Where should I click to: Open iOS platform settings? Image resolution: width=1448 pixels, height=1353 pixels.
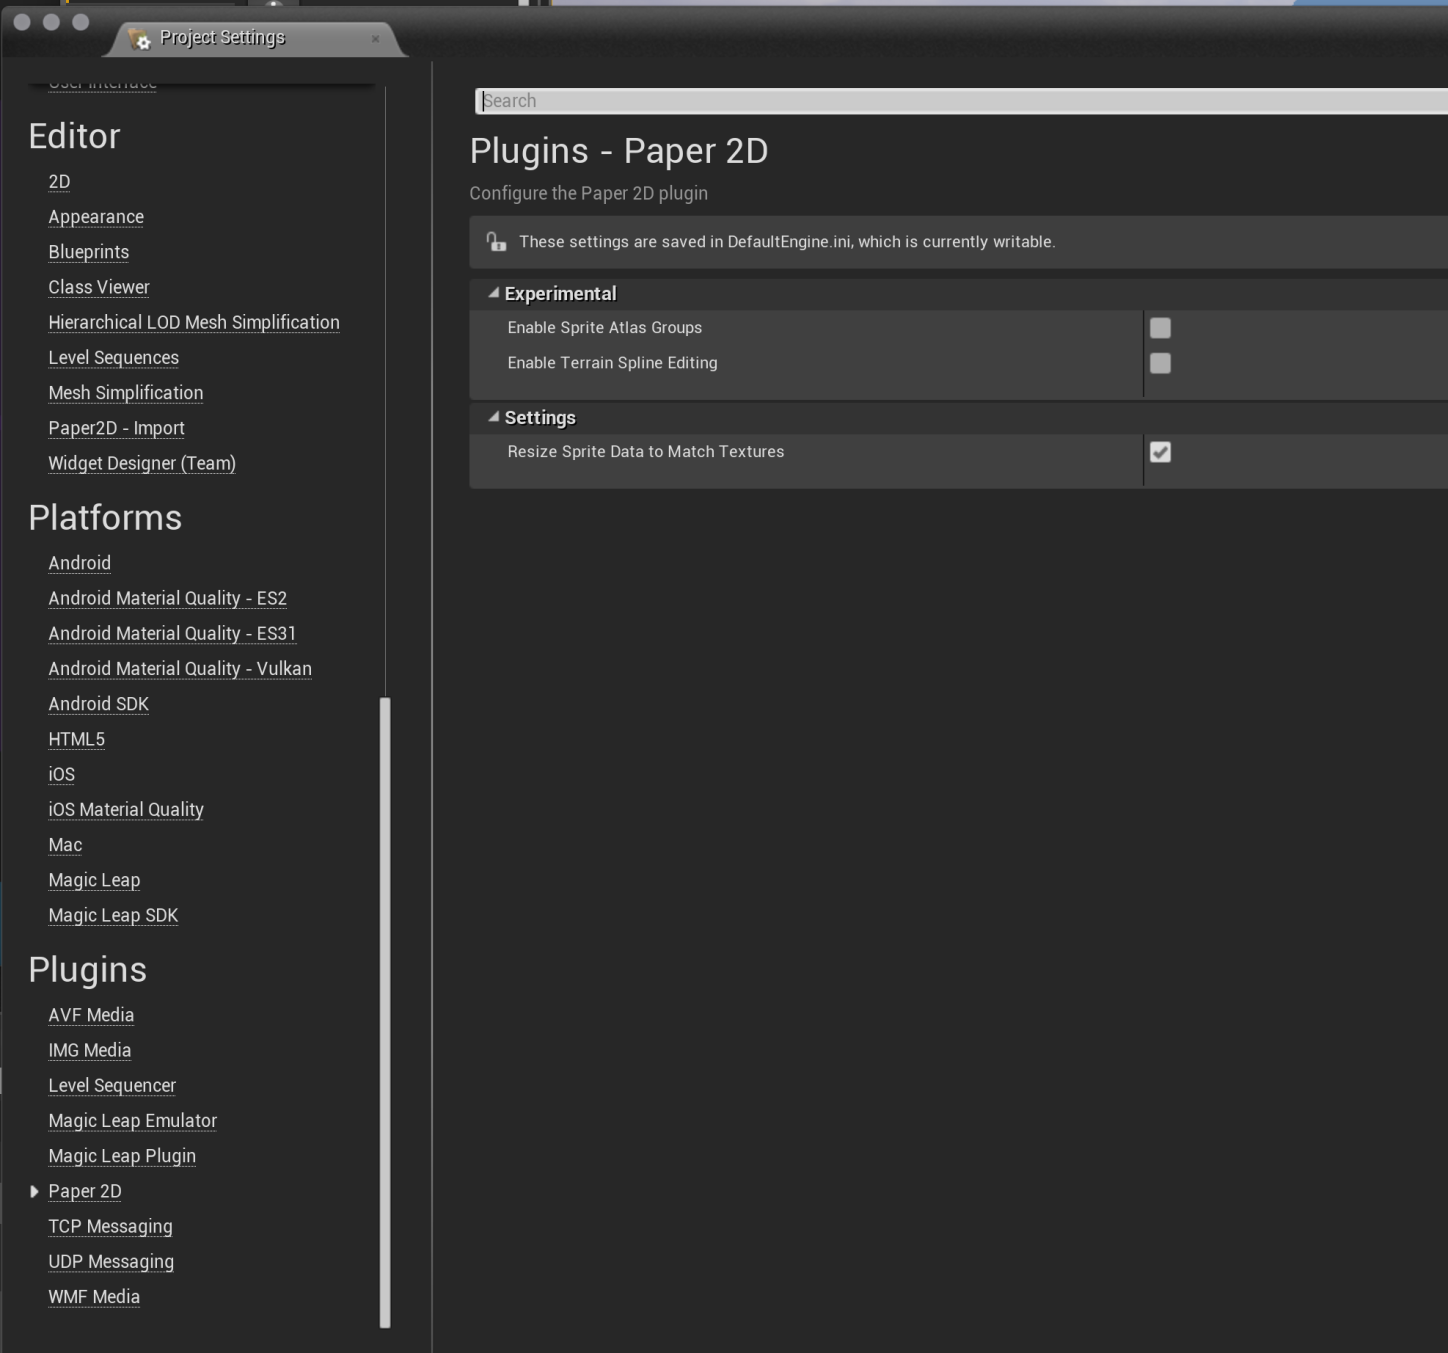coord(62,774)
